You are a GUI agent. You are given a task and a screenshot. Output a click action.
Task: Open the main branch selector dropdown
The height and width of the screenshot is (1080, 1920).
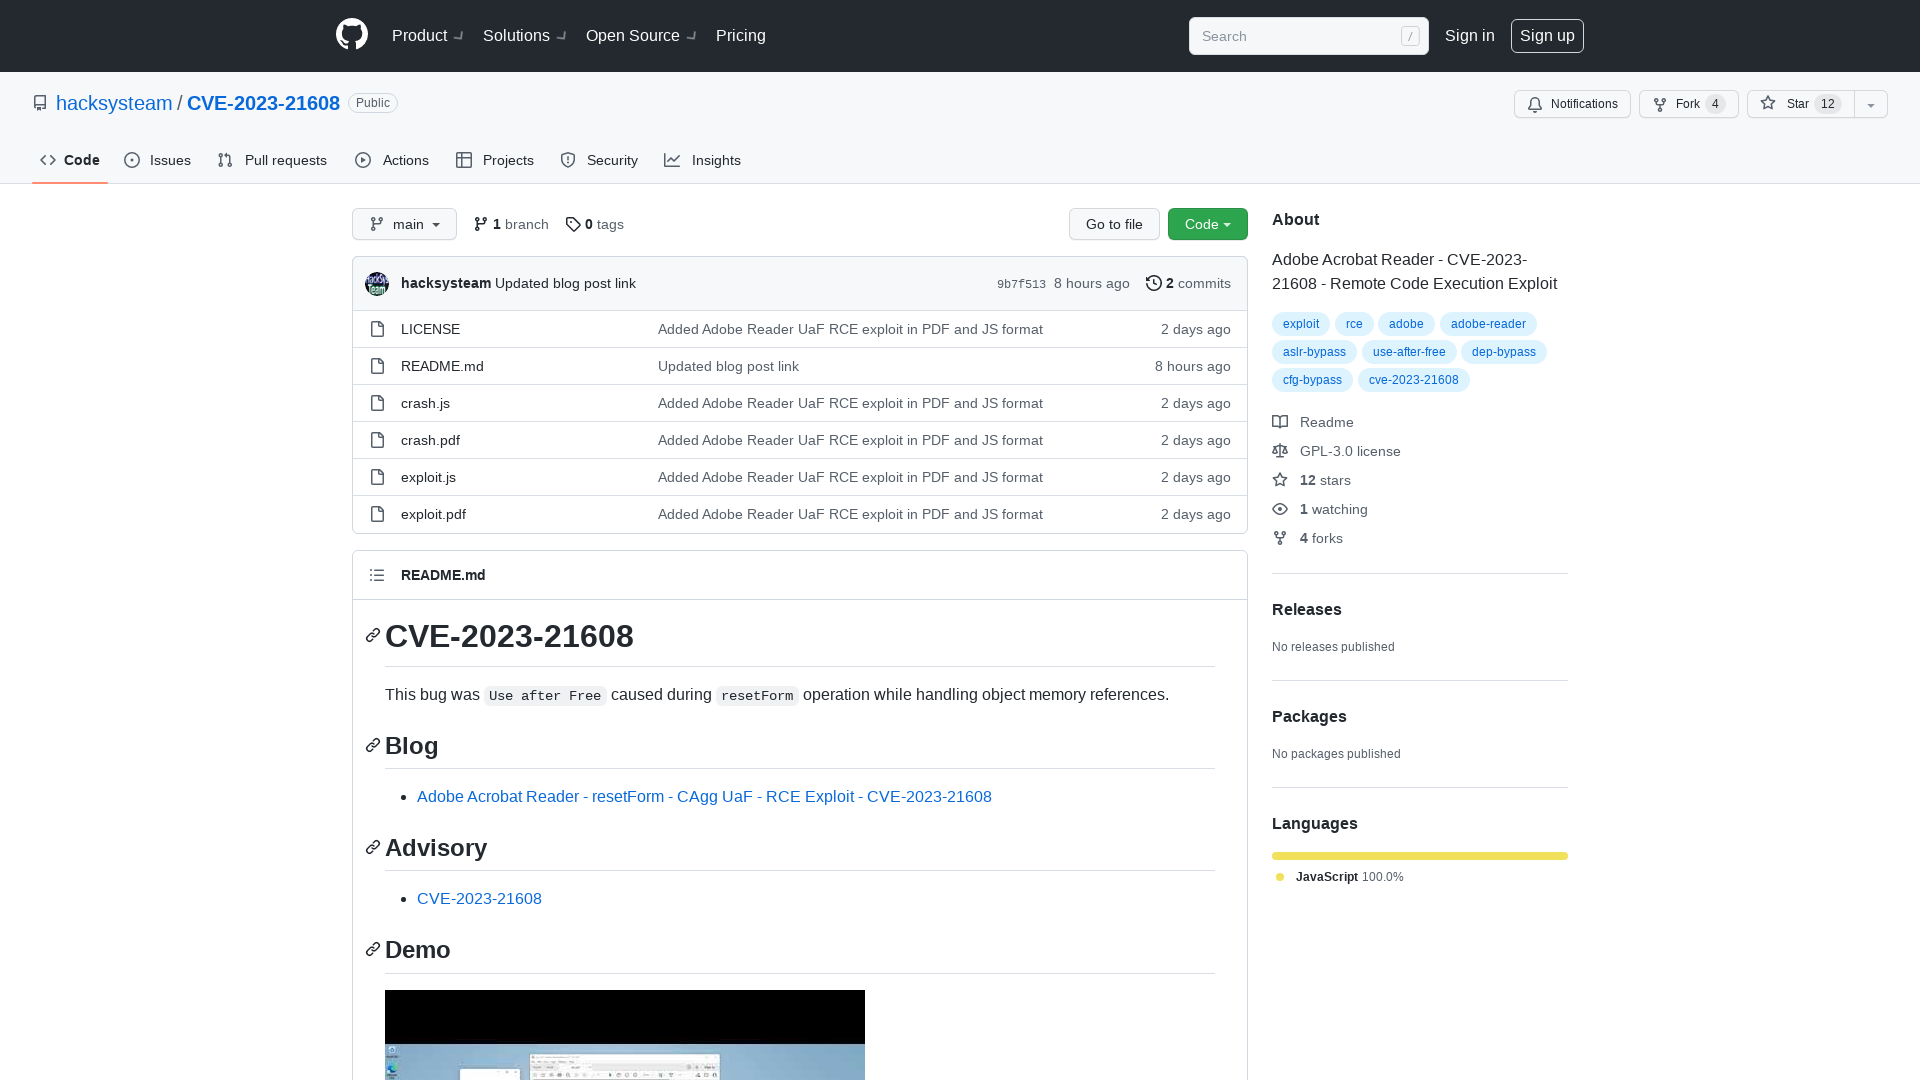coord(404,224)
